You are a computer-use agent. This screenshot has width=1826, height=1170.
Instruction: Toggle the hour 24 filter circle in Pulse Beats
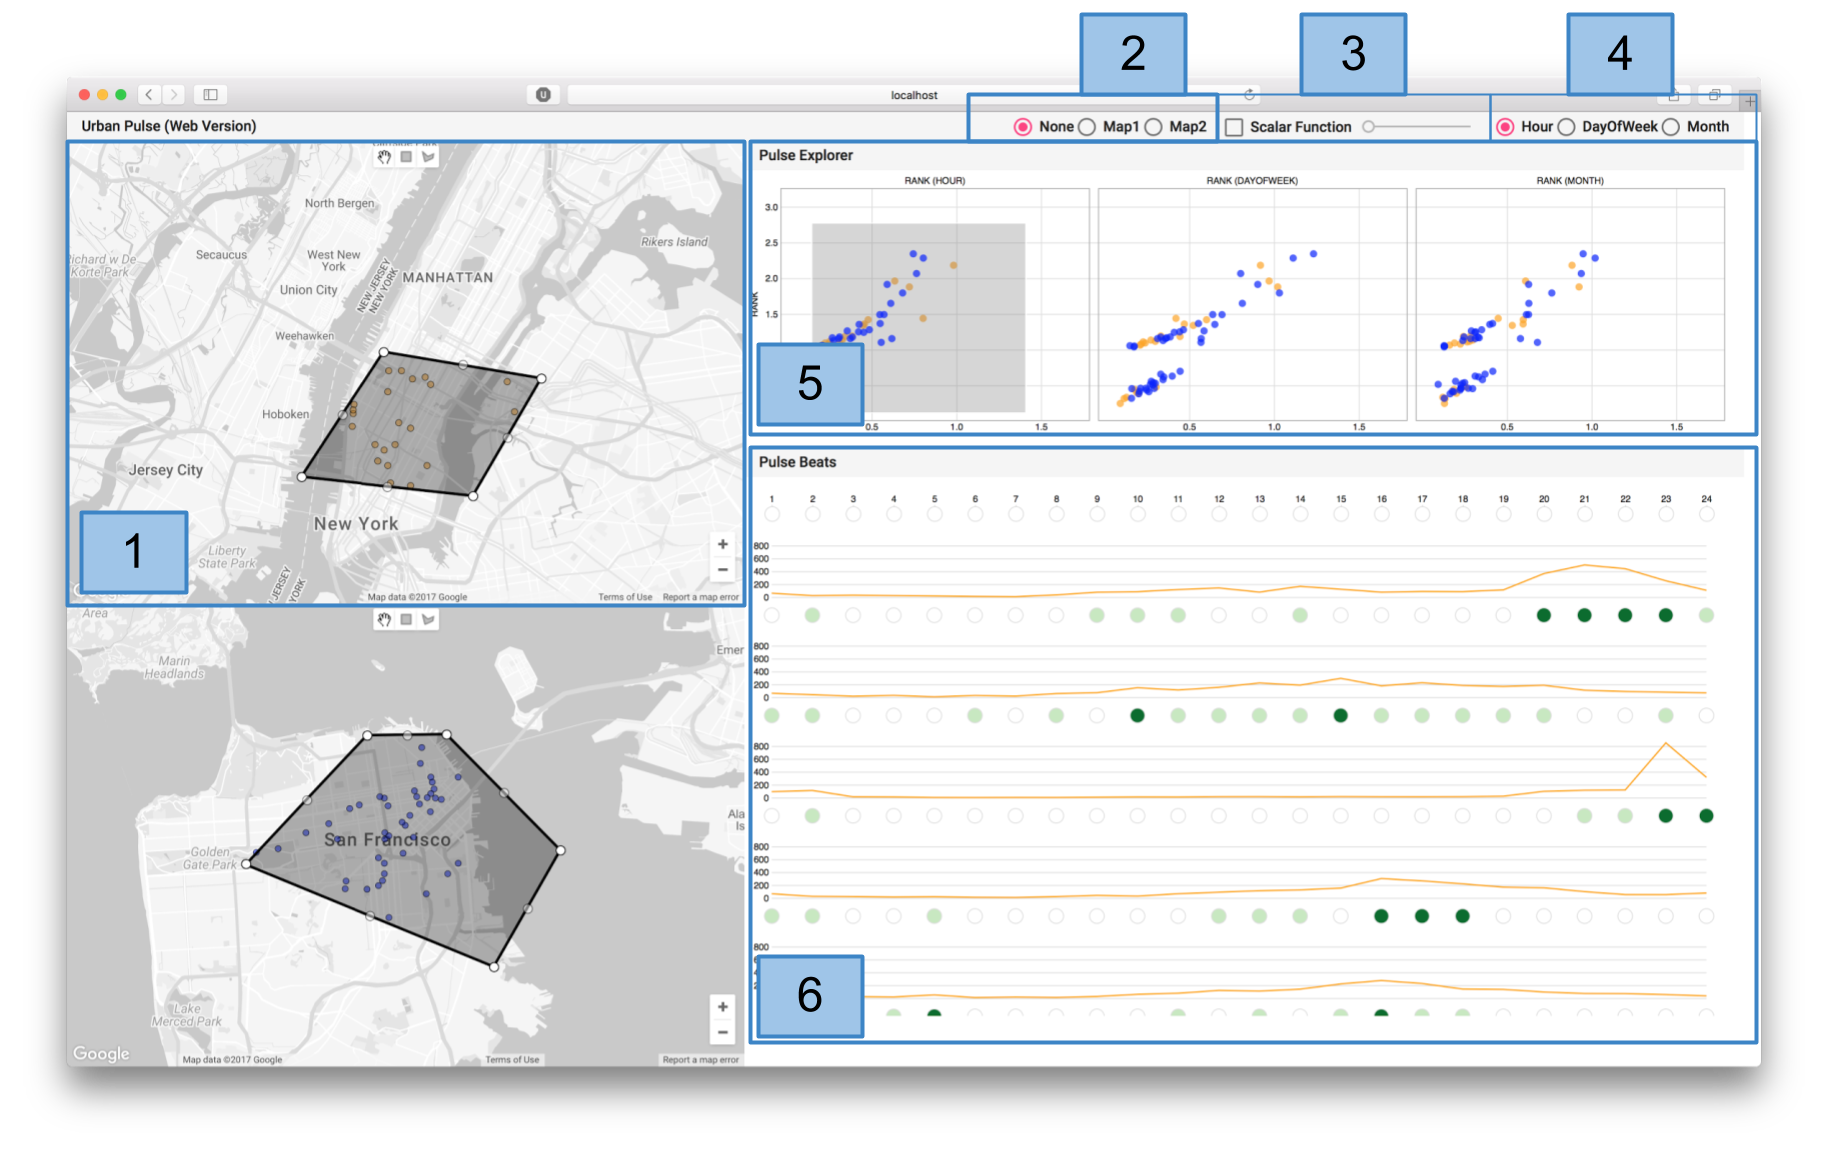[1707, 514]
